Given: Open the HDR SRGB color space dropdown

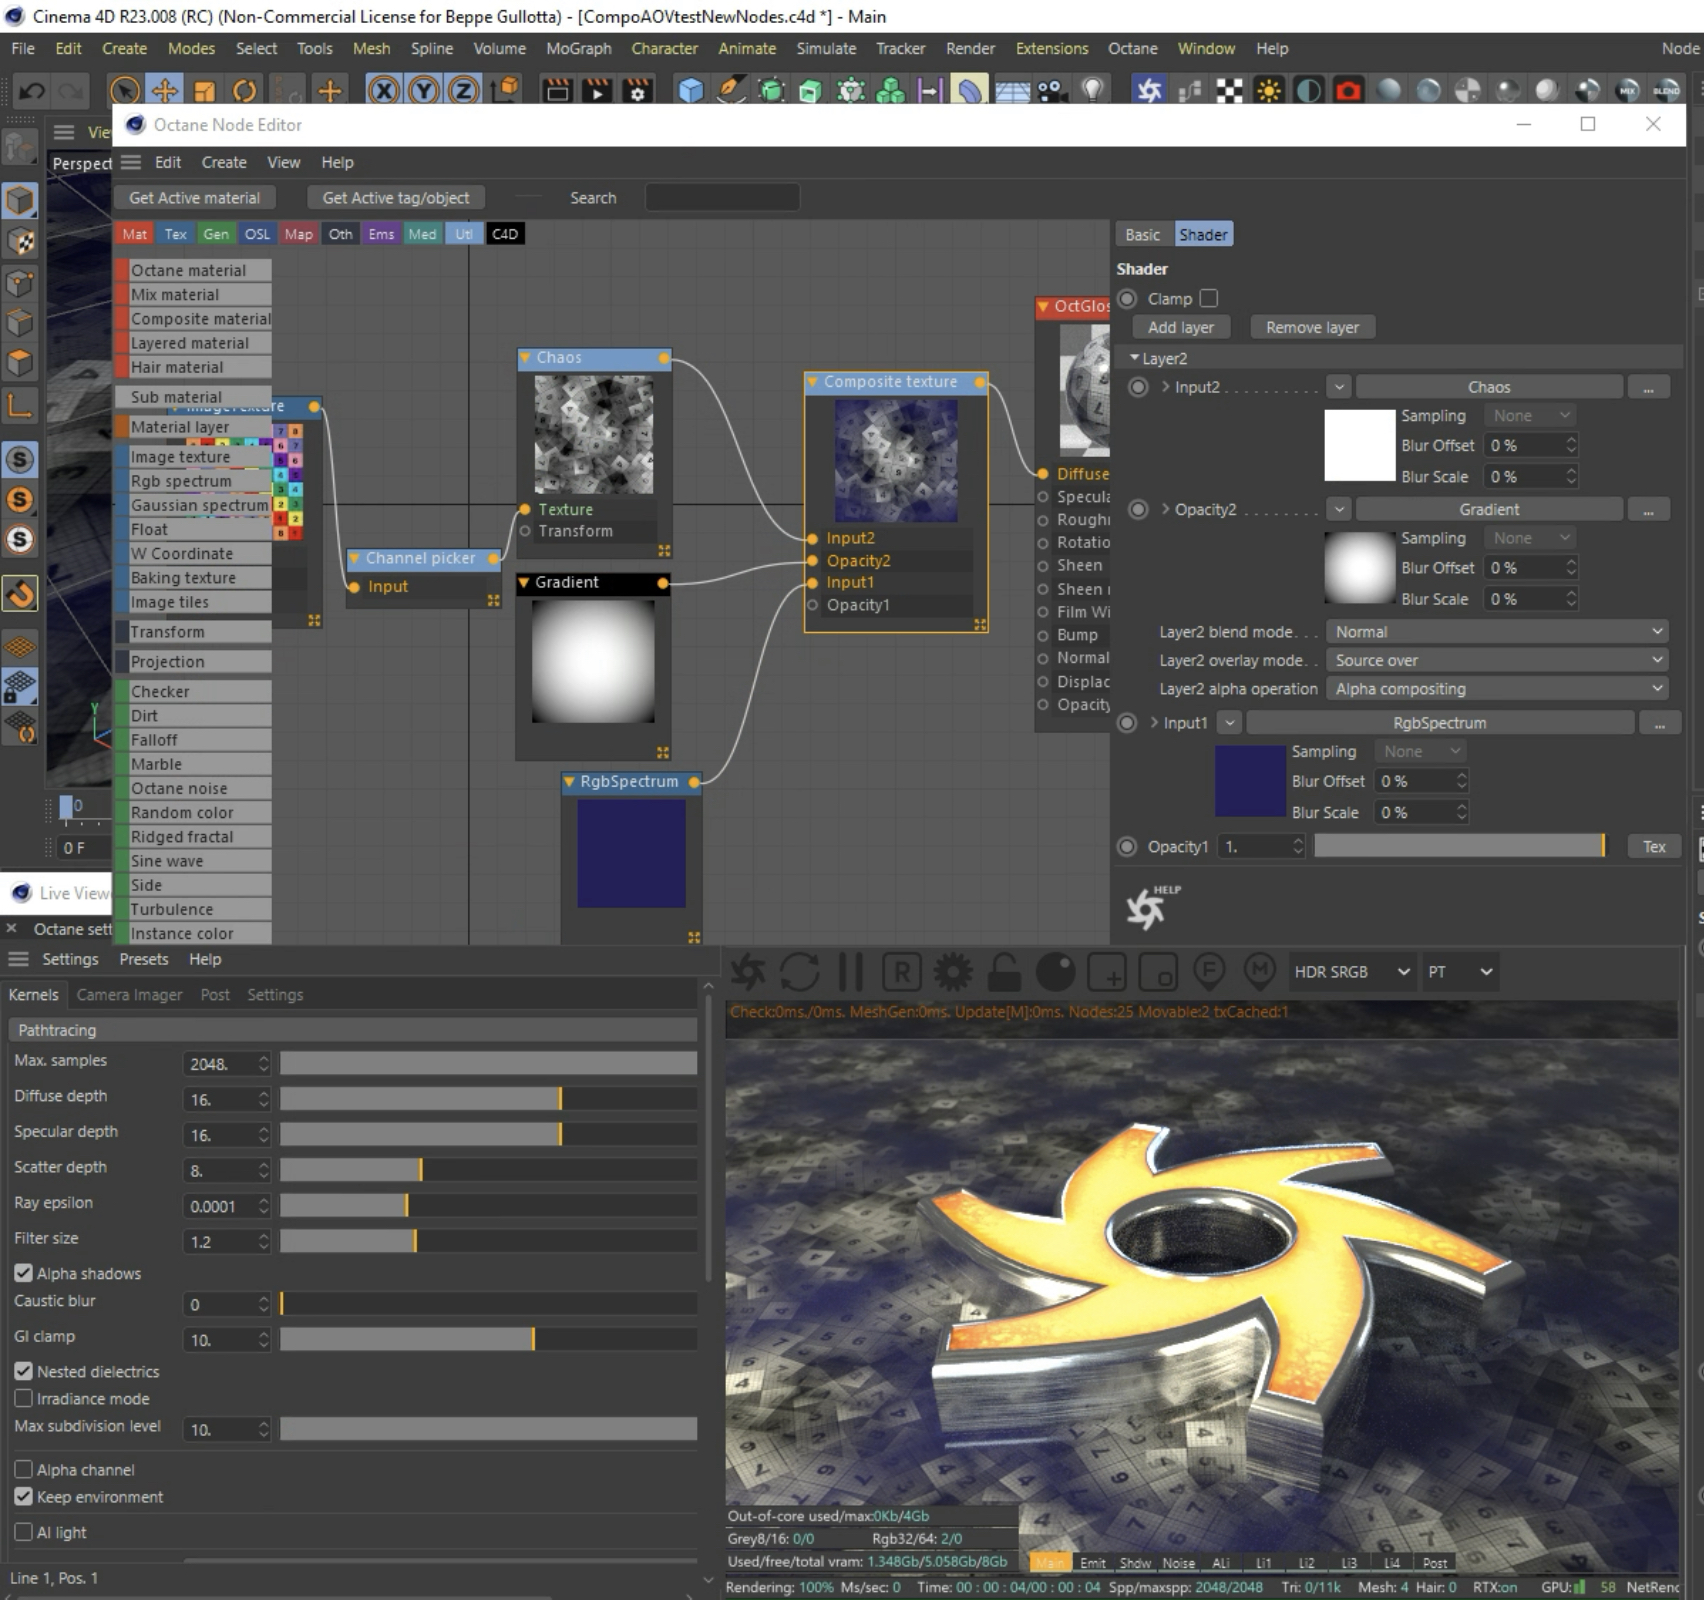Looking at the screenshot, I should [x=1351, y=972].
